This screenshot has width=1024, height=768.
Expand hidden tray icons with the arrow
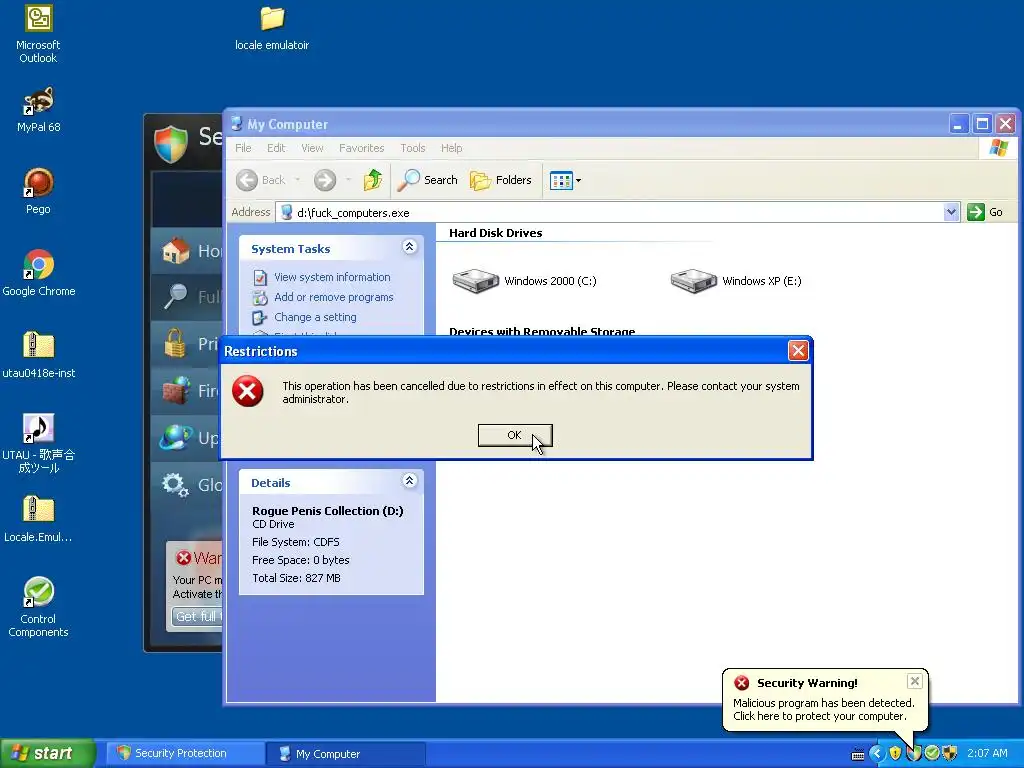click(x=876, y=754)
